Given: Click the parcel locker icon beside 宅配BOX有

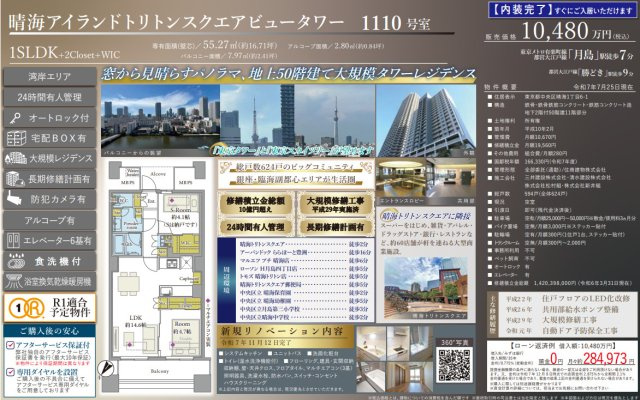Looking at the screenshot, I should [x=16, y=139].
